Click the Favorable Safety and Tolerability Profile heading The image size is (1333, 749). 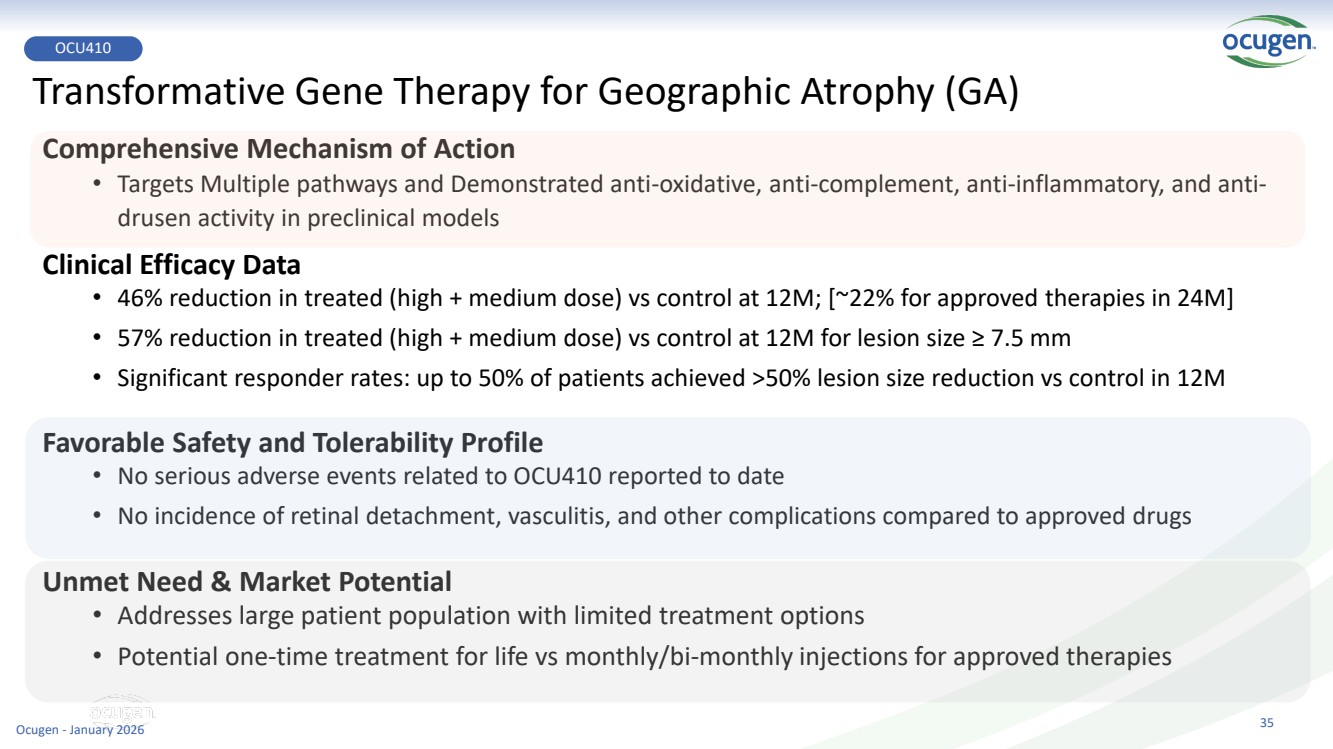tap(292, 442)
